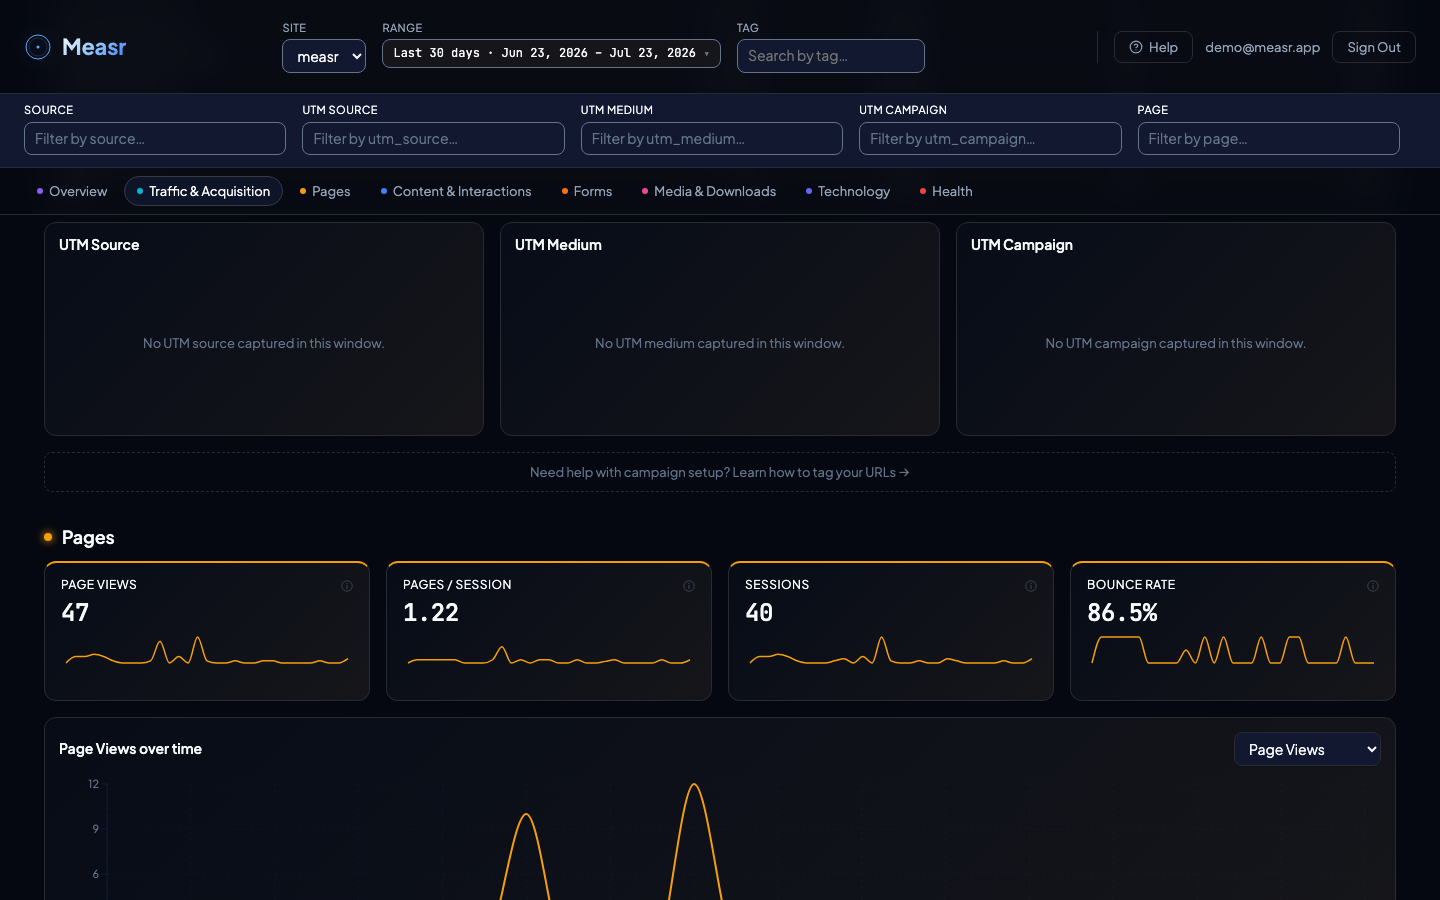The image size is (1440, 900).
Task: Open the site selector showing measr
Action: [324, 56]
